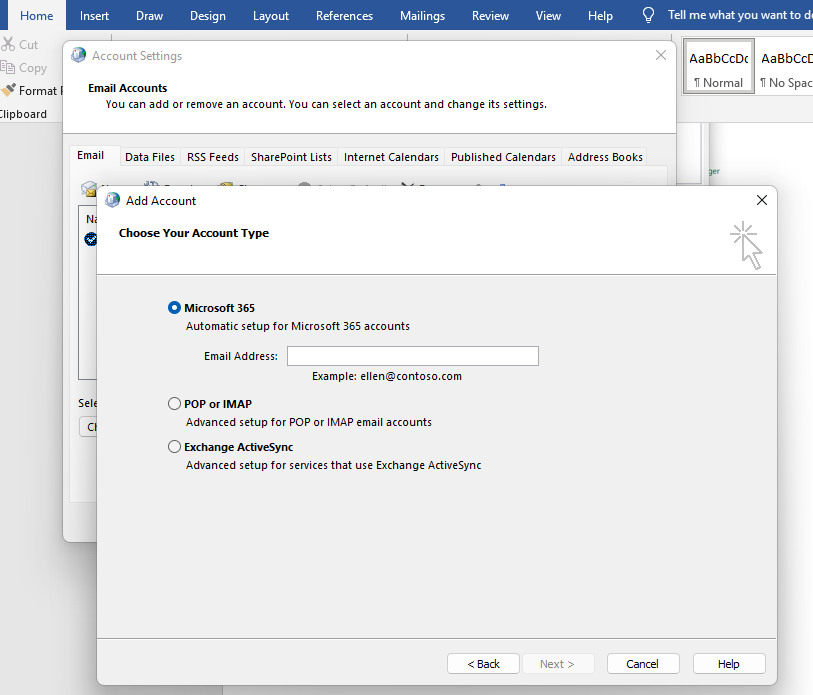
Task: Click the Microsoft 365 label text
Action: (219, 308)
